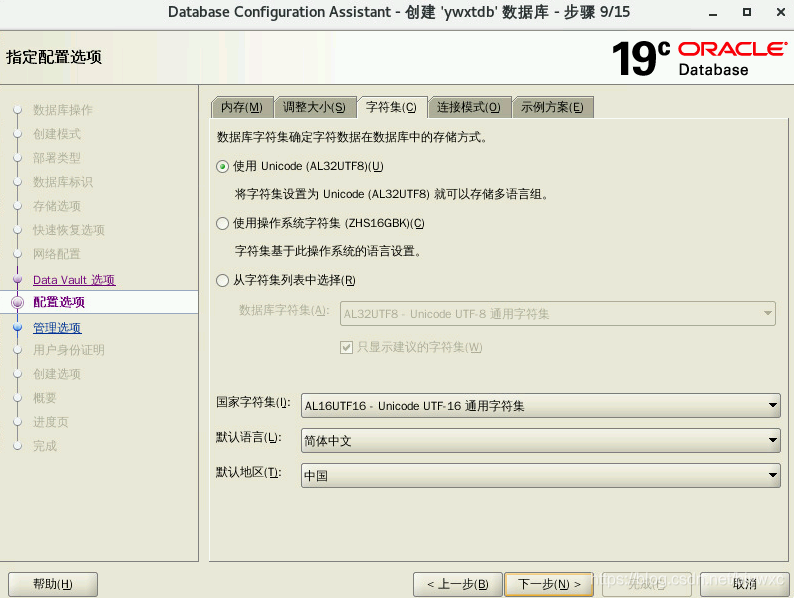Choose 从字符集列表中选择 radio option

tap(222, 281)
